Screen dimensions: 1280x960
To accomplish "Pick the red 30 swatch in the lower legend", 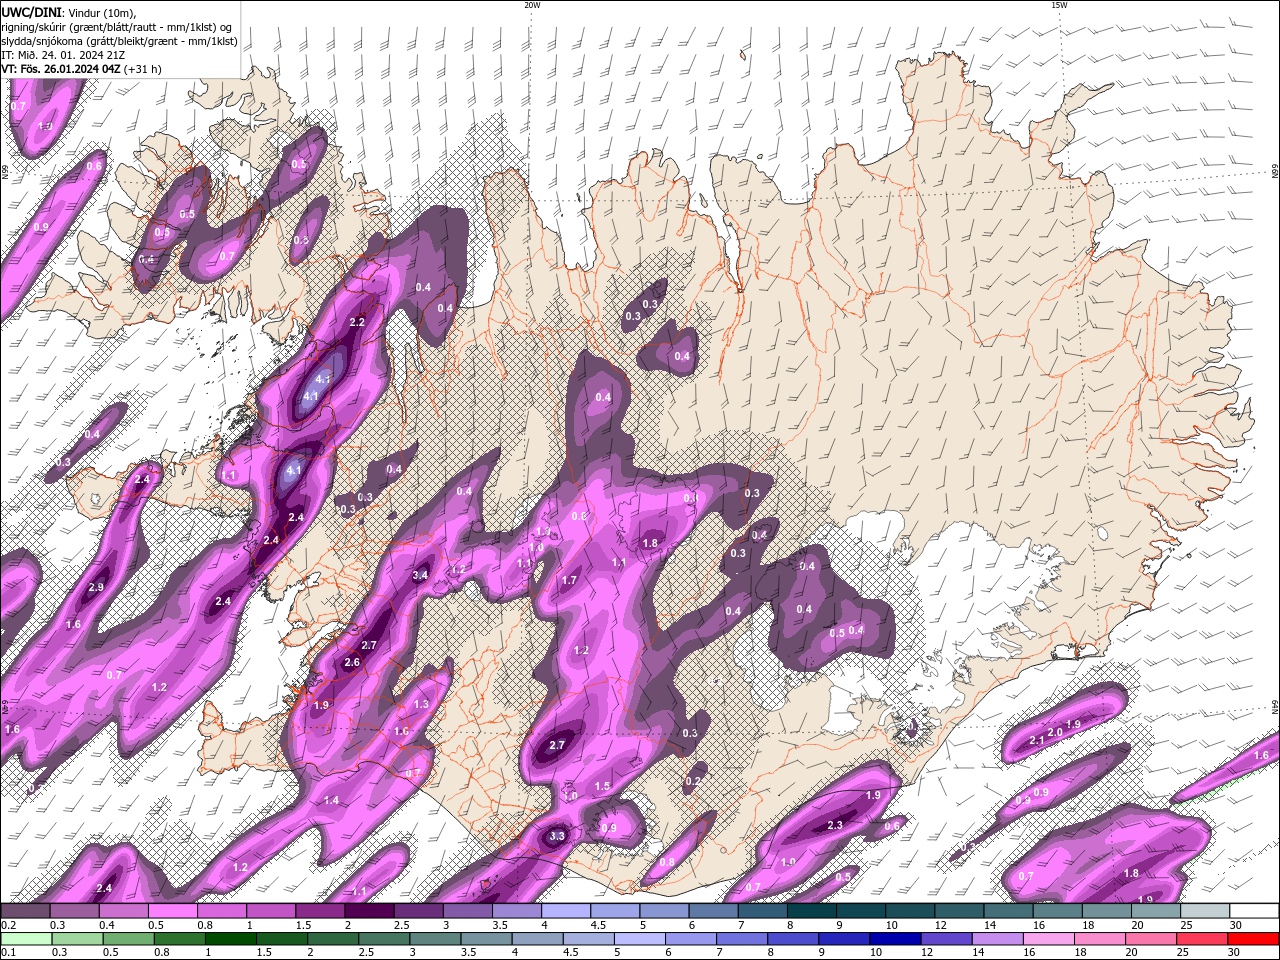I will pyautogui.click(x=1253, y=939).
